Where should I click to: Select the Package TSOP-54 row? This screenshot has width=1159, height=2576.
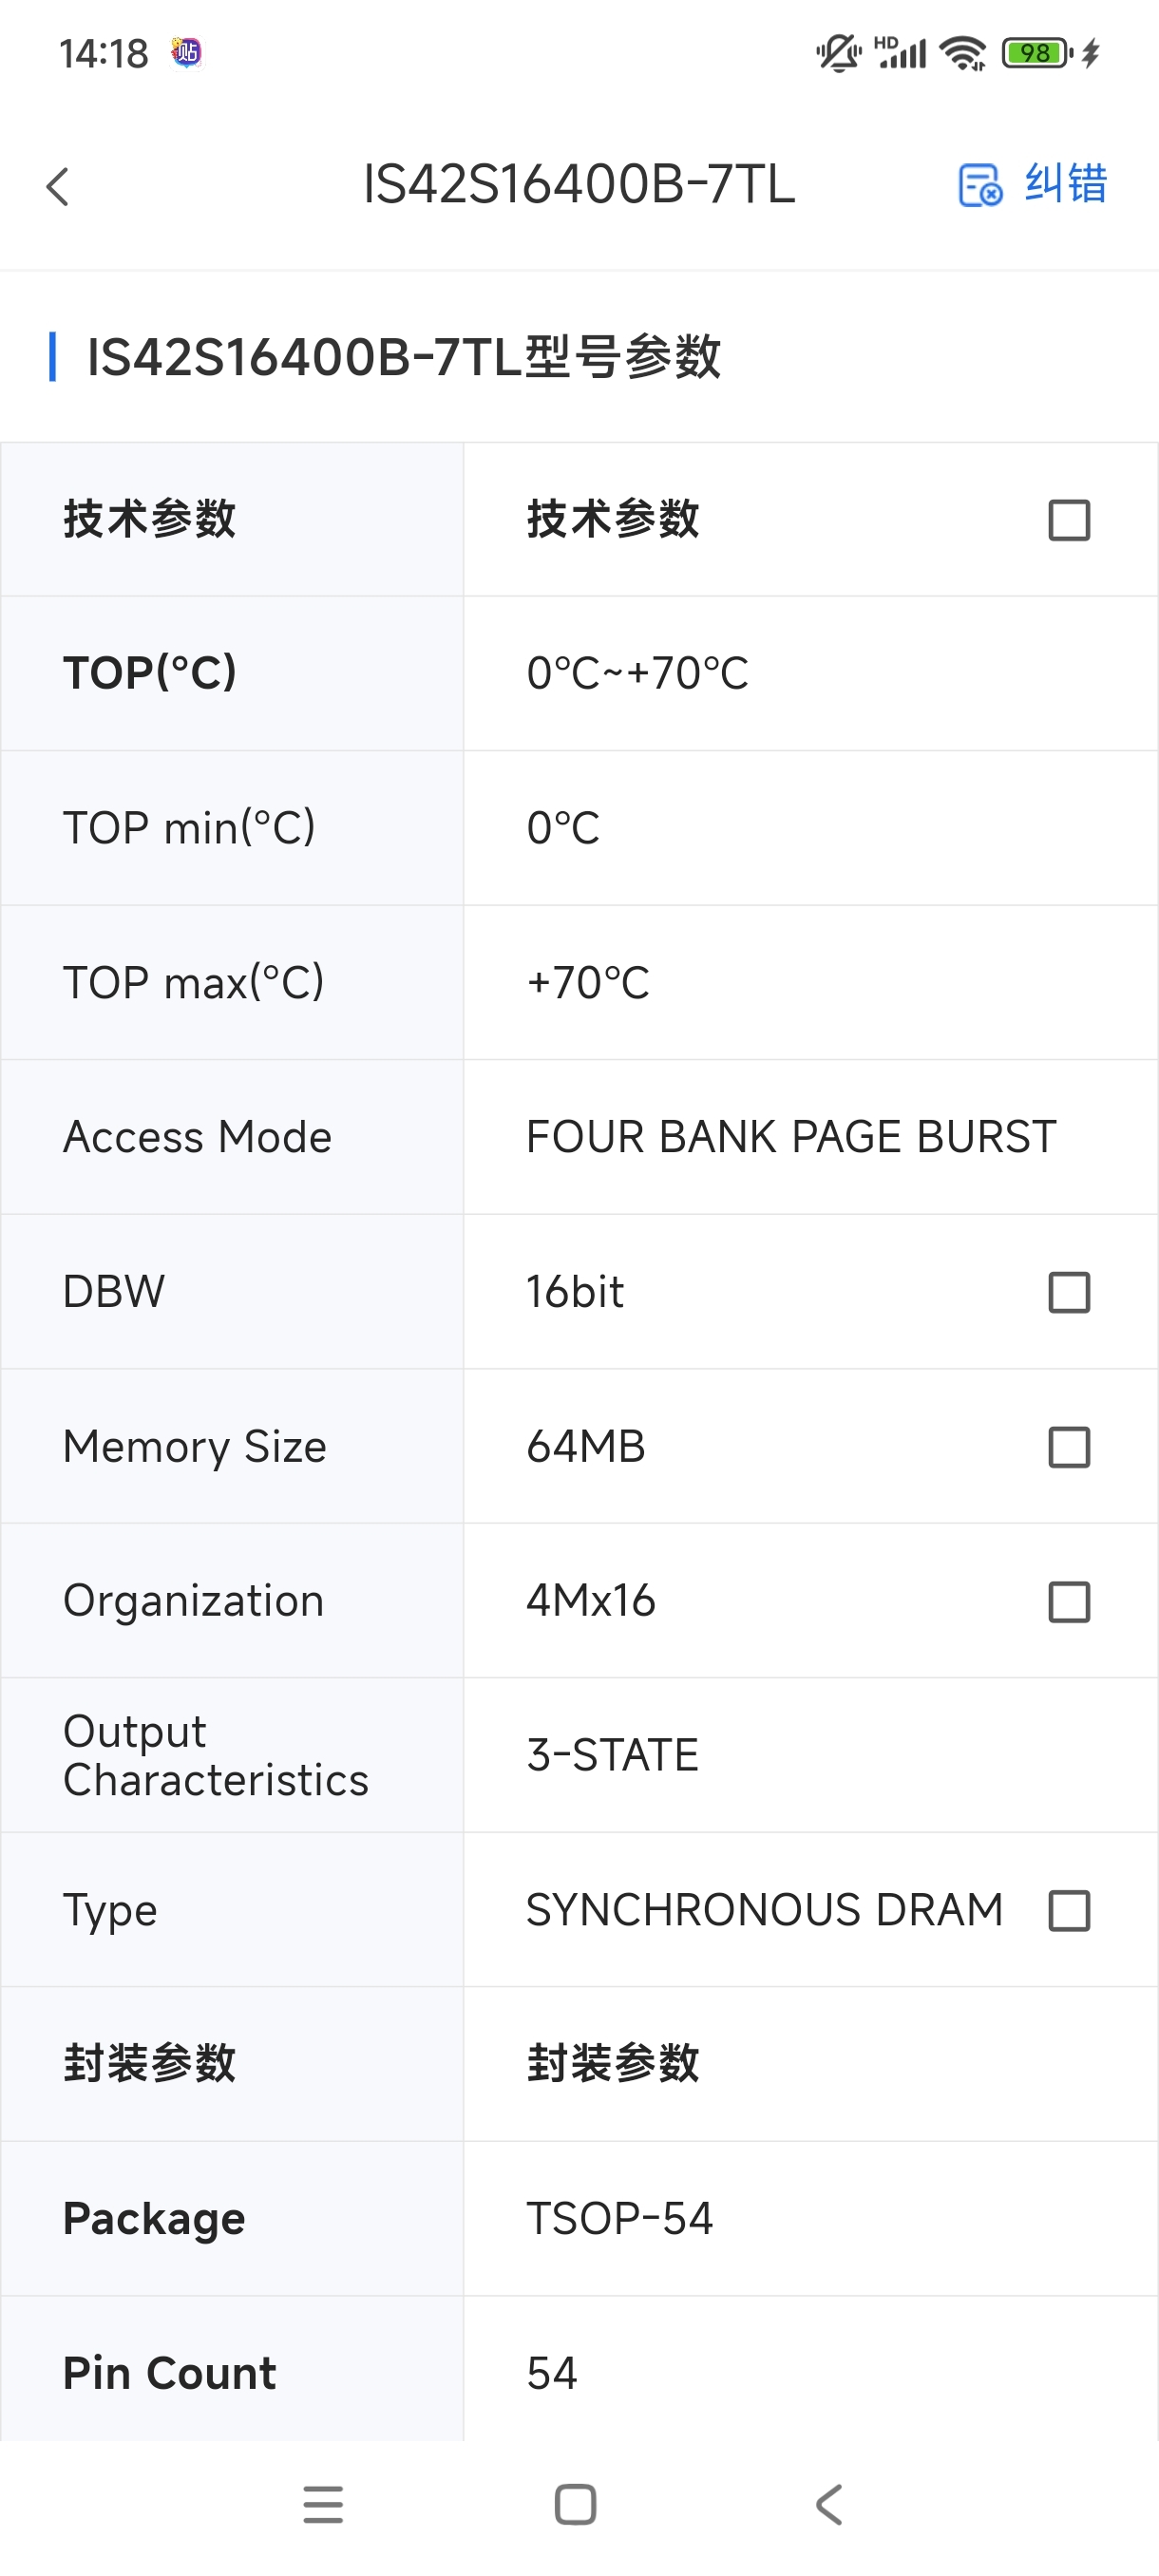[x=579, y=2218]
